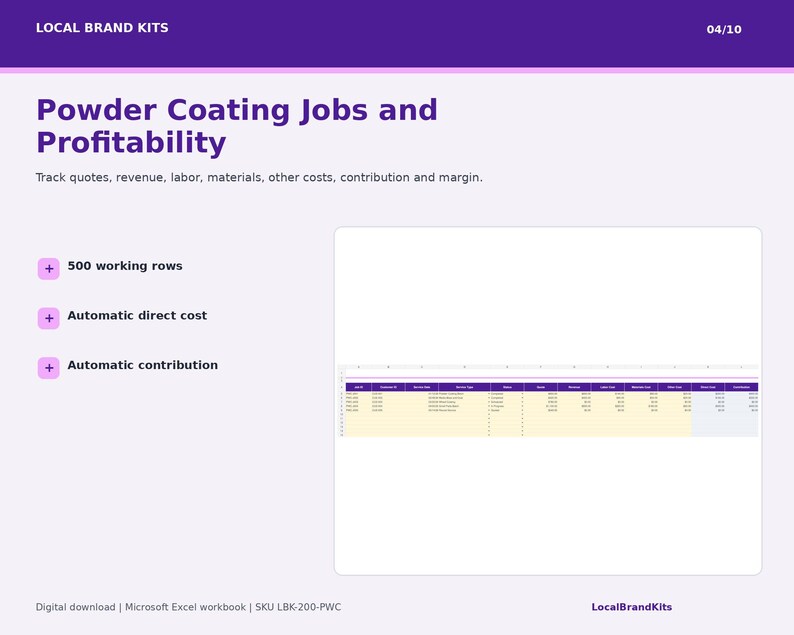The image size is (794, 635).
Task: Click the Service Type column header
Action: click(x=464, y=387)
